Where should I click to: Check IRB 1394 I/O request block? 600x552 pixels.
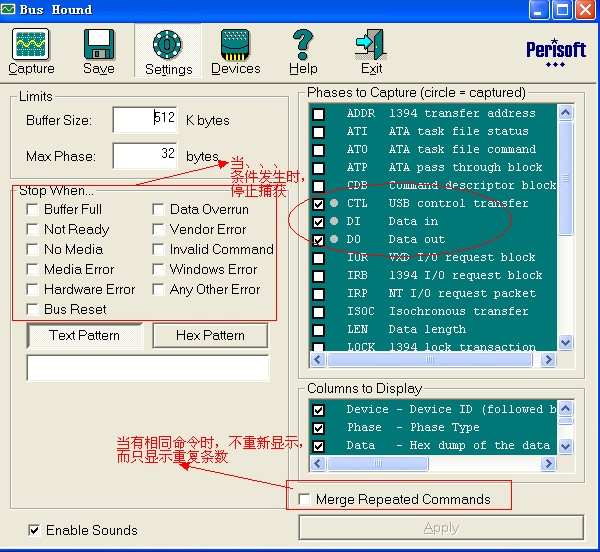tap(318, 276)
